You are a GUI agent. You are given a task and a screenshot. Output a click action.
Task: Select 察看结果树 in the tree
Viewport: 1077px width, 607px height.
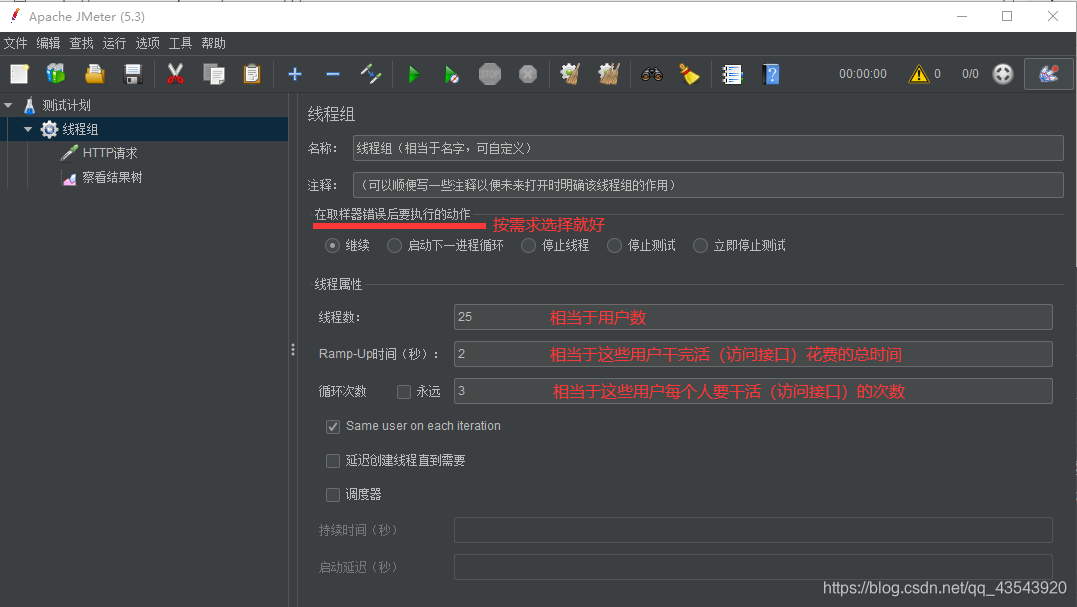pos(112,177)
